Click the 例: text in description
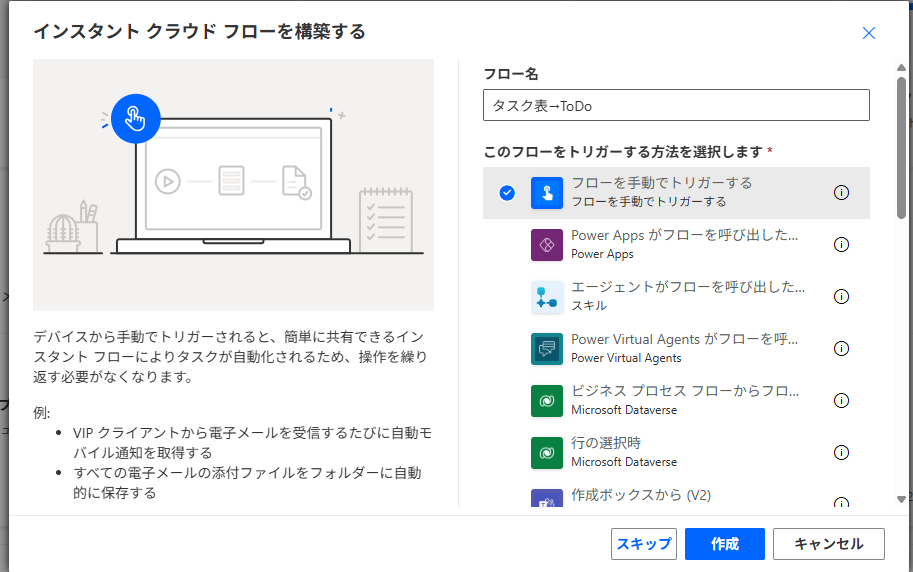Viewport: 913px width, 572px height. tap(42, 412)
